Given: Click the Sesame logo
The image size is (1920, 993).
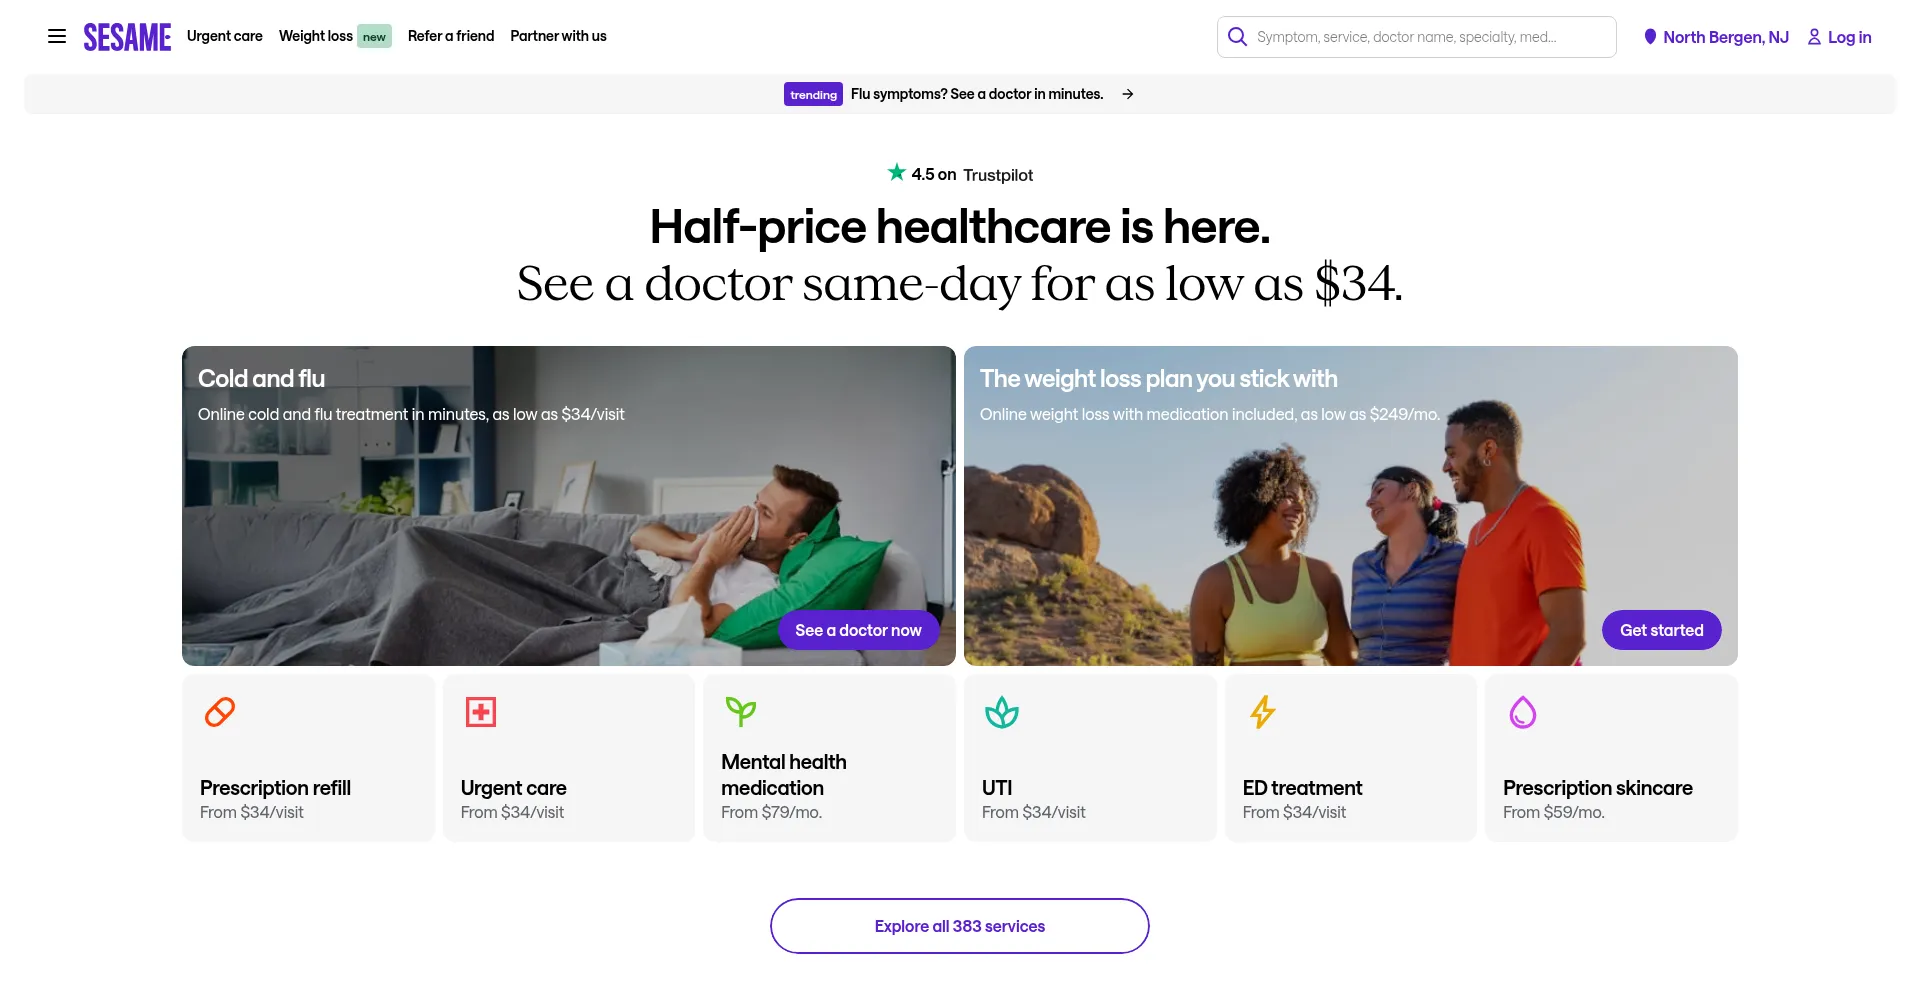Looking at the screenshot, I should coord(127,37).
